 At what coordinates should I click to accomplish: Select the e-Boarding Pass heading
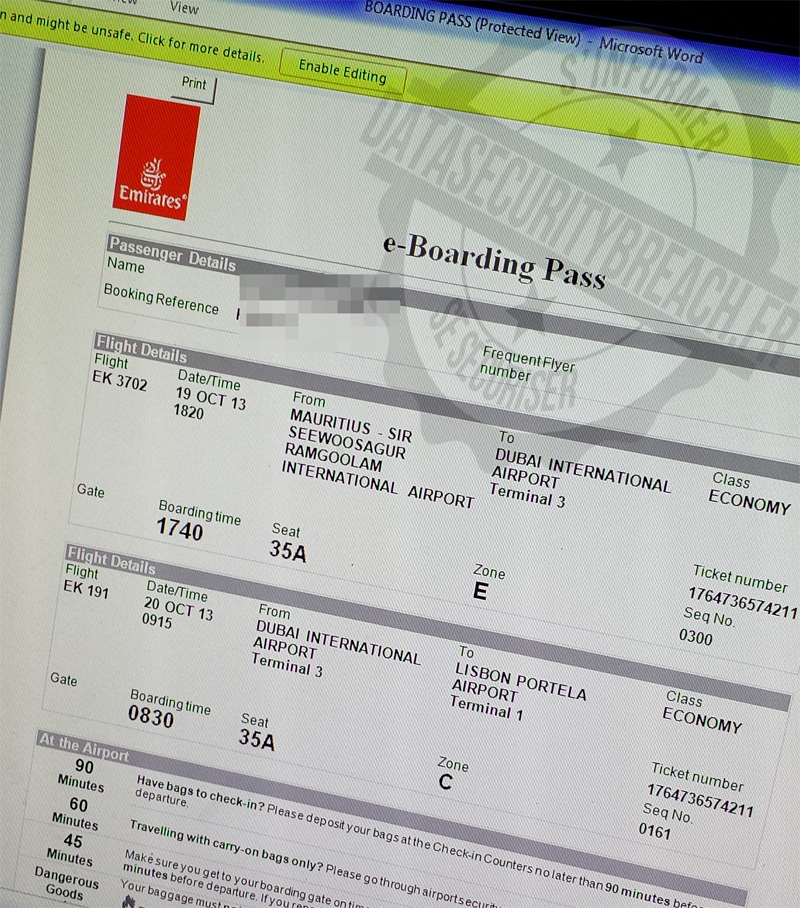pos(494,263)
